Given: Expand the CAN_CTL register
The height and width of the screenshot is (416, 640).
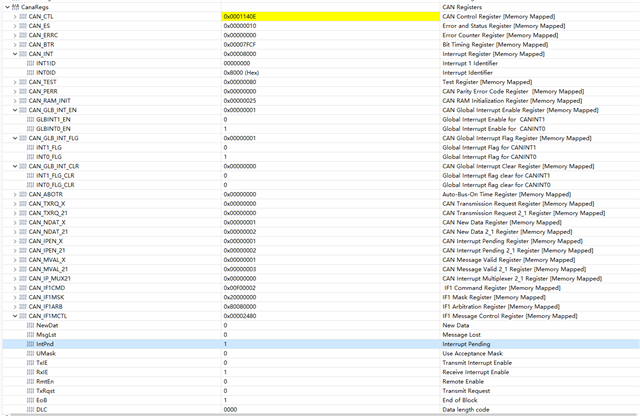Looking at the screenshot, I should pos(15,16).
